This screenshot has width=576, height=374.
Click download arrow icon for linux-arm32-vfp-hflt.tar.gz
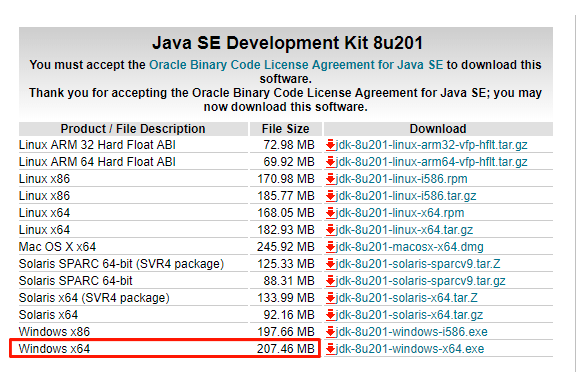[331, 145]
